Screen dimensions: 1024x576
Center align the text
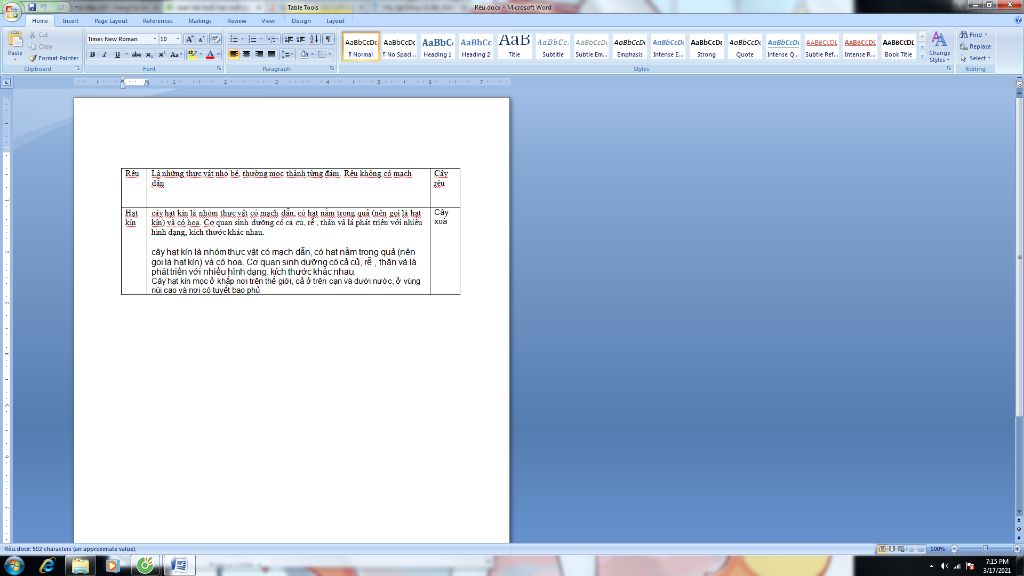246,55
